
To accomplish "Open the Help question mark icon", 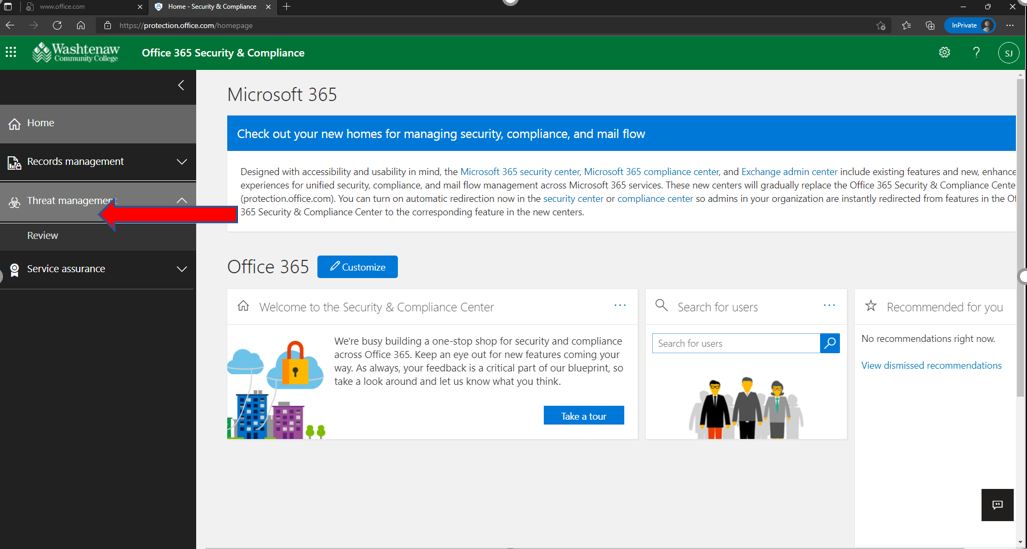I will tap(976, 52).
